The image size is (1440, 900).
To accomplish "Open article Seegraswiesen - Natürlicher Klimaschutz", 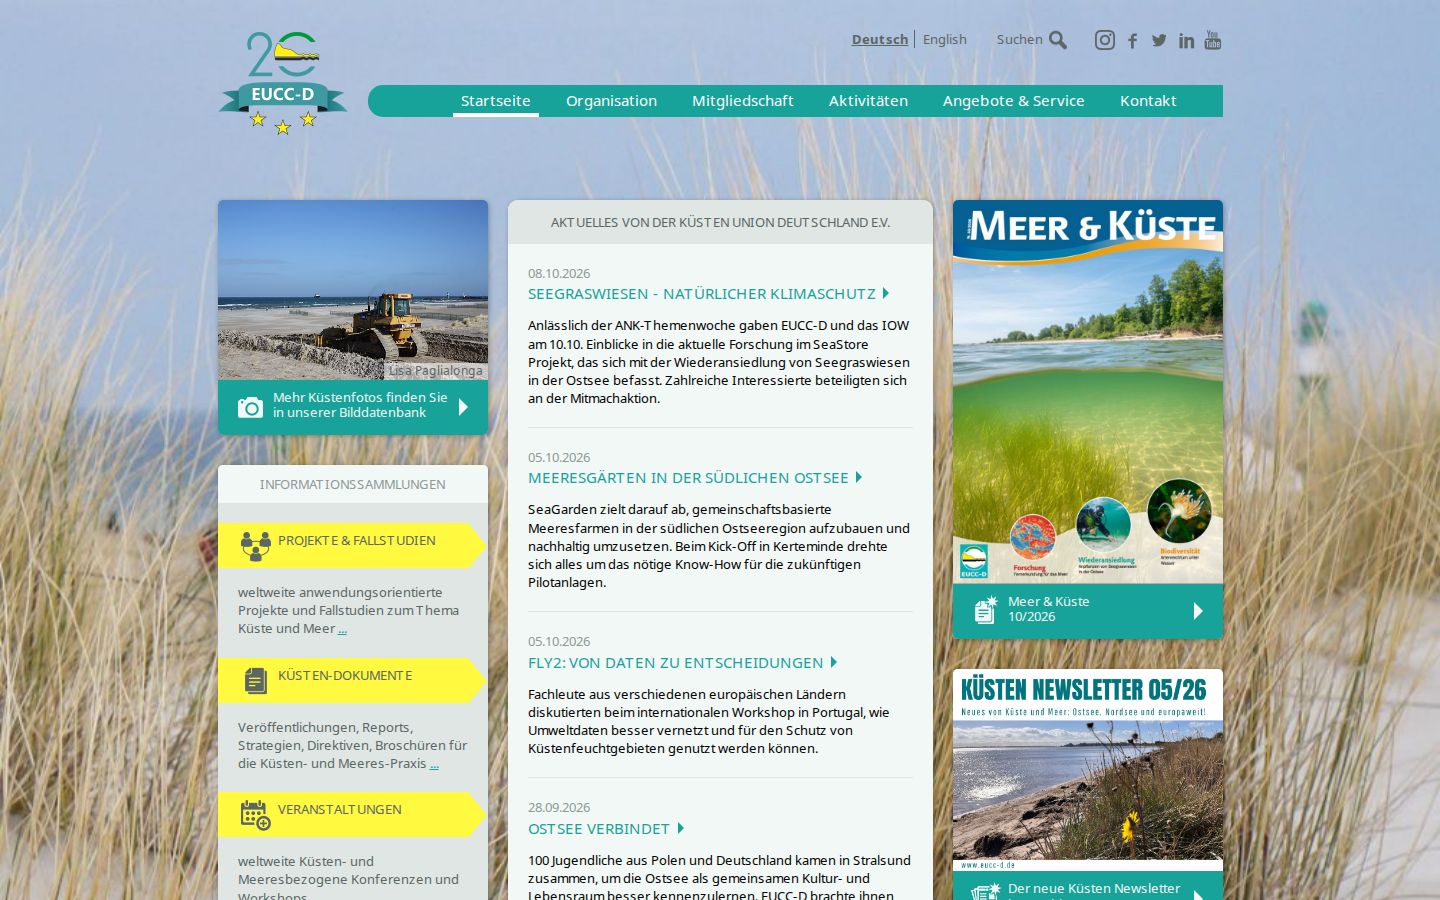I will pyautogui.click(x=702, y=294).
